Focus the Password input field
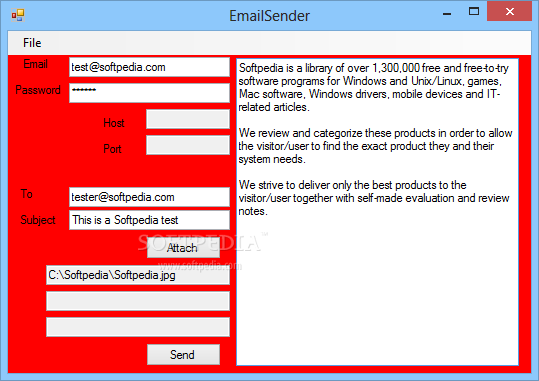 point(149,93)
